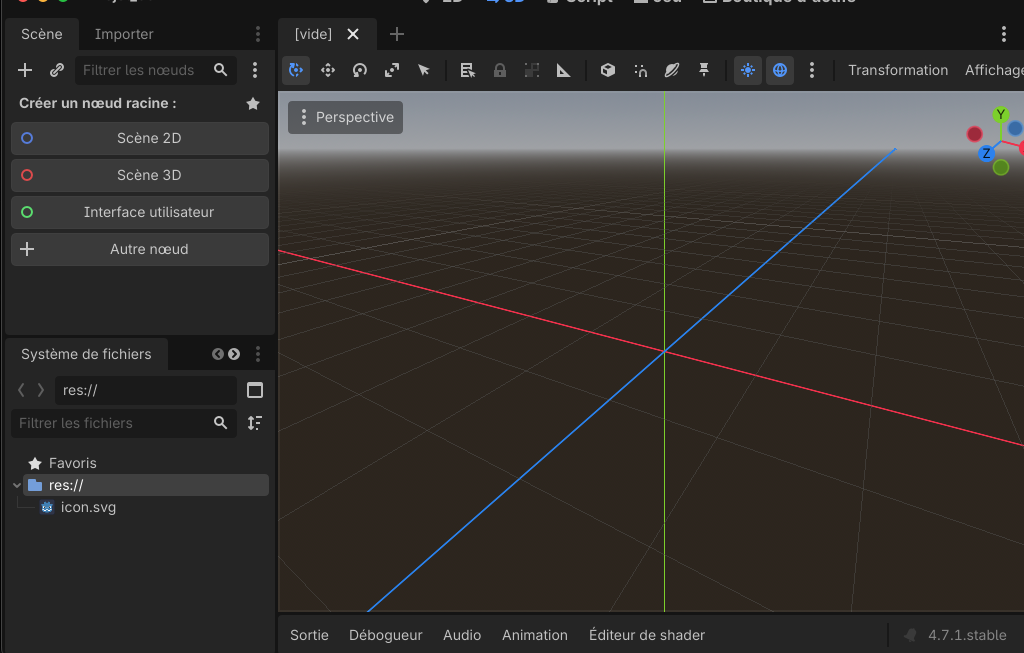
Task: Activate the ruler measuring tool
Action: (x=564, y=70)
